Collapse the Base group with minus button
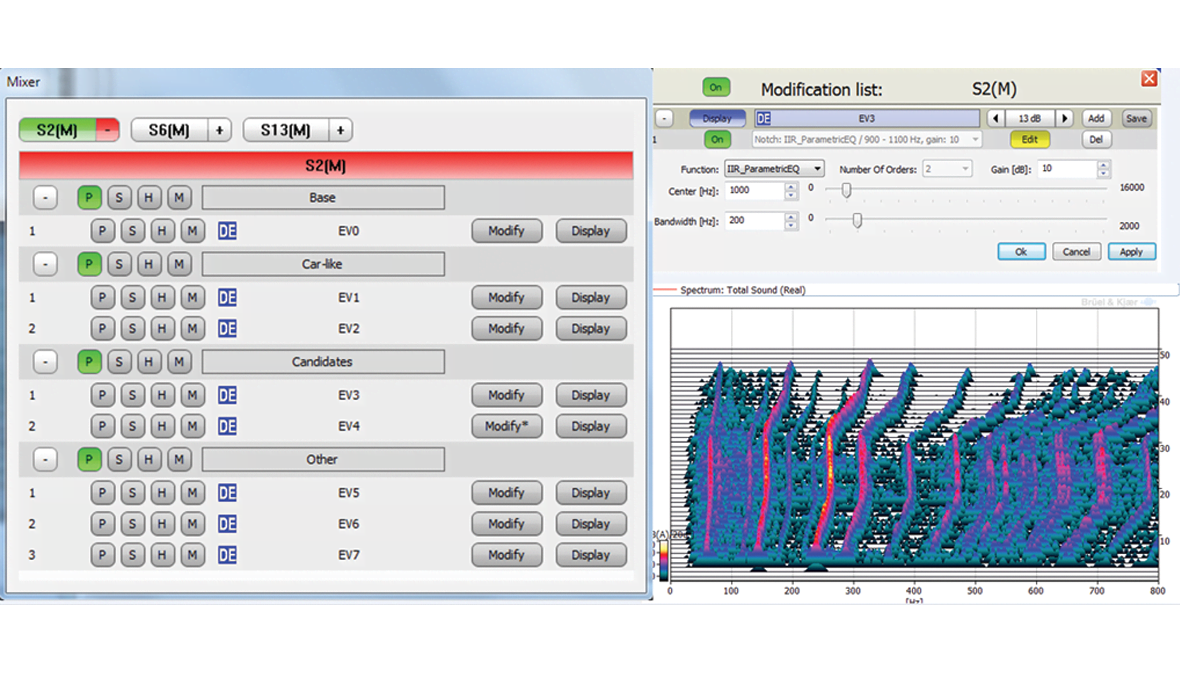 click(45, 198)
